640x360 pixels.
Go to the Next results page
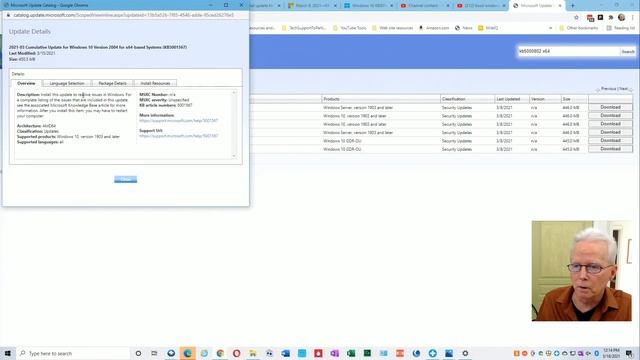click(624, 89)
